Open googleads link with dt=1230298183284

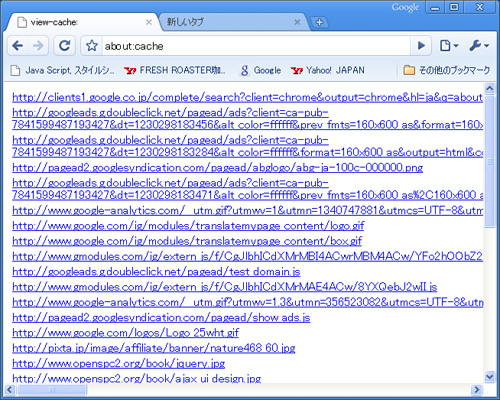[x=247, y=146]
